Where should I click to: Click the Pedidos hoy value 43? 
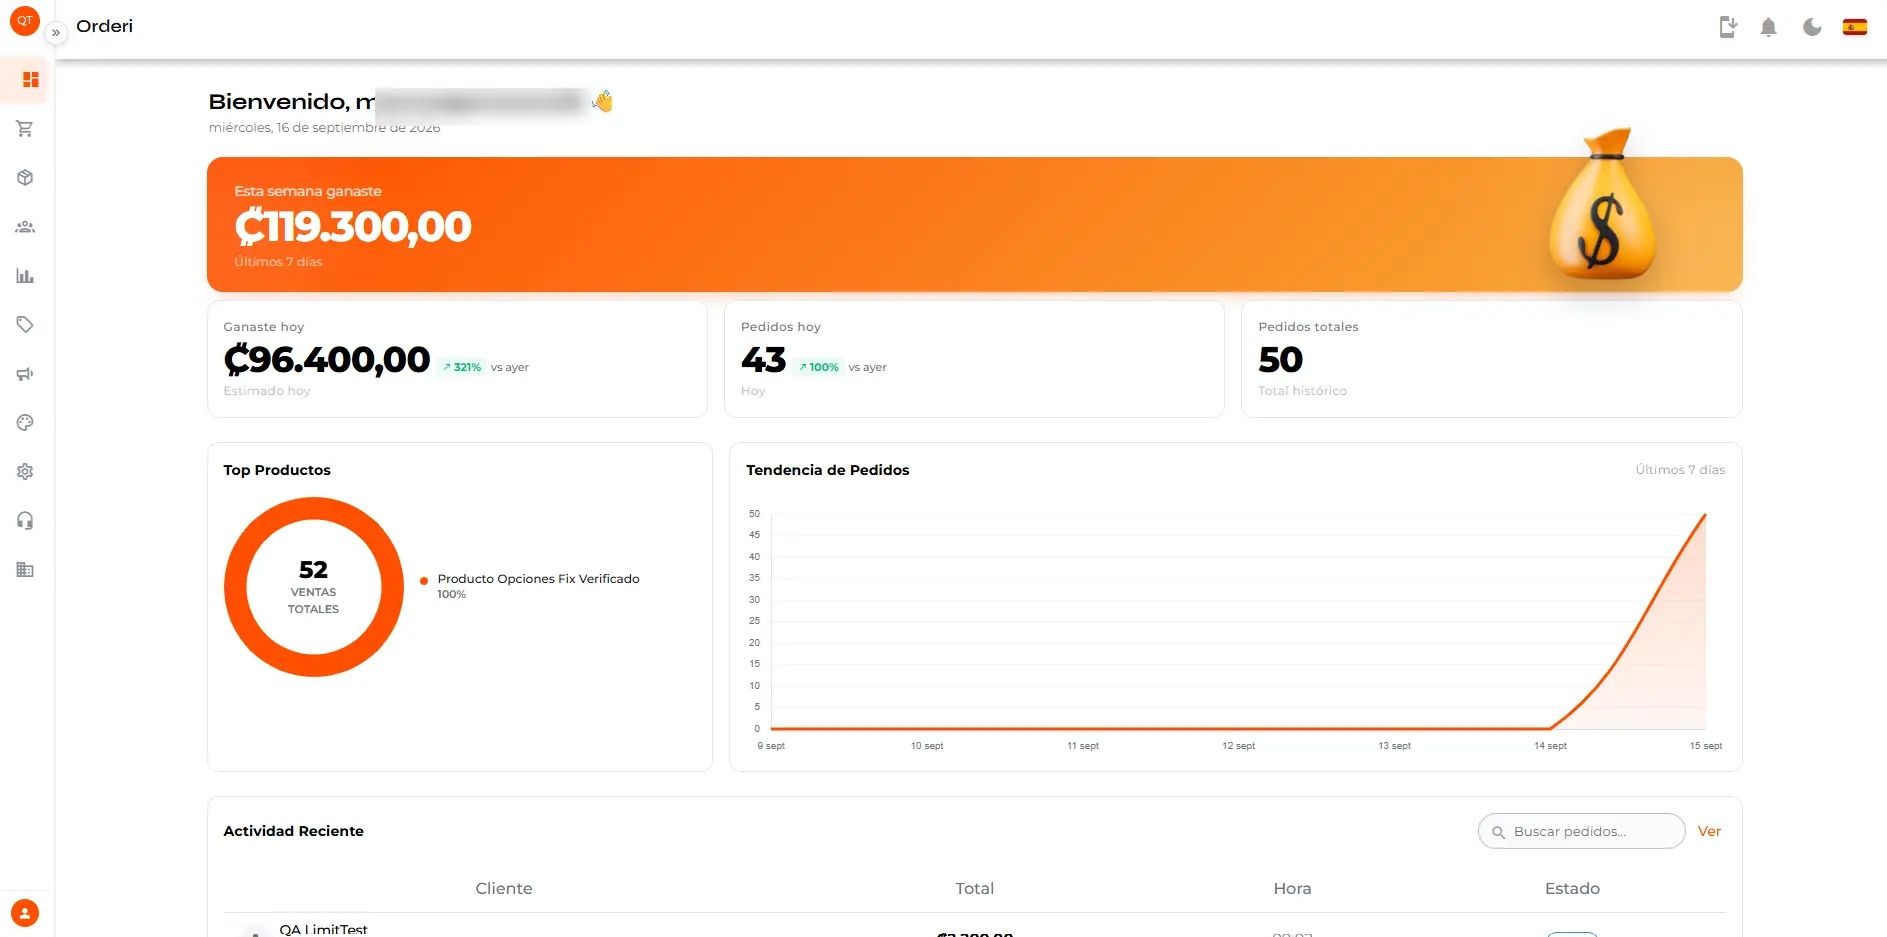763,359
